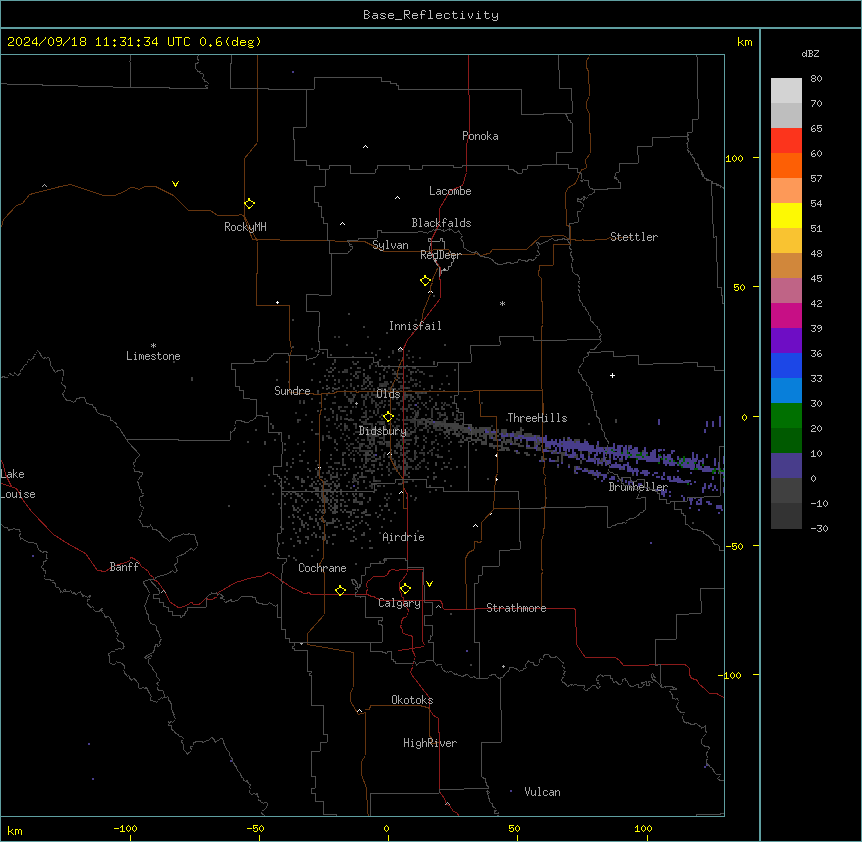Click the Ponoka city label

click(x=480, y=136)
